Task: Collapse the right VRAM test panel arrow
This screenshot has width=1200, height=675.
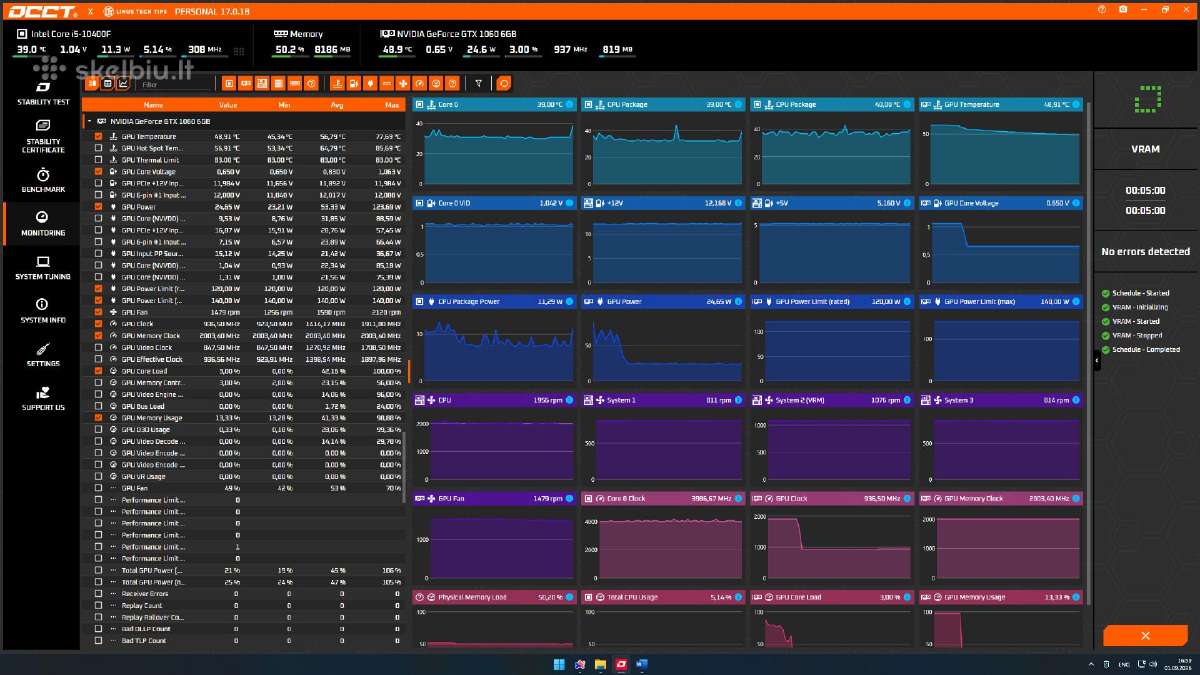Action: coord(1097,362)
